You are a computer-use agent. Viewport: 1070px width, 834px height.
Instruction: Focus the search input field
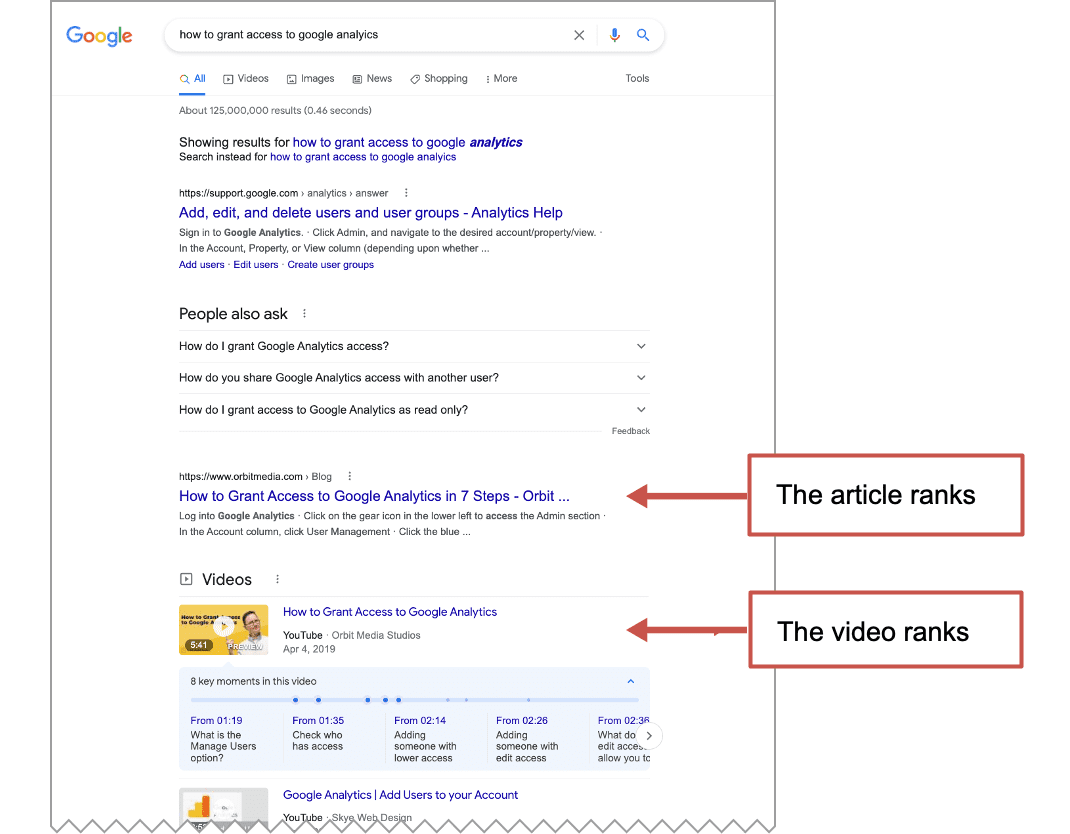(368, 35)
